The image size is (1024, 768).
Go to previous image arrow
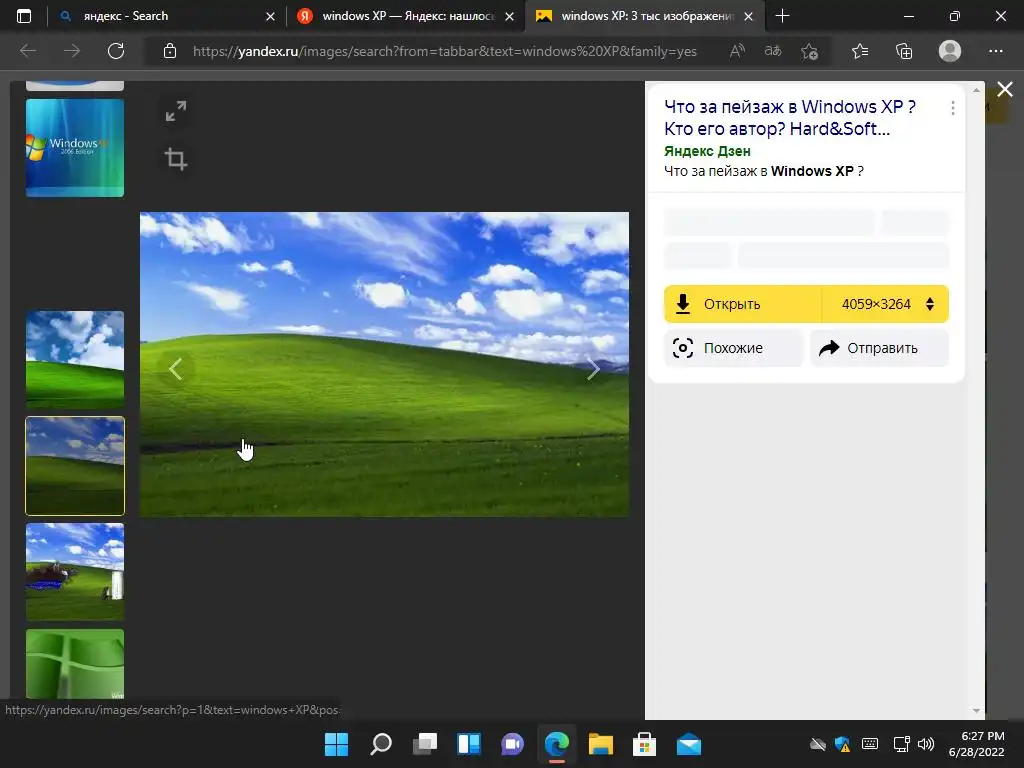tap(175, 369)
